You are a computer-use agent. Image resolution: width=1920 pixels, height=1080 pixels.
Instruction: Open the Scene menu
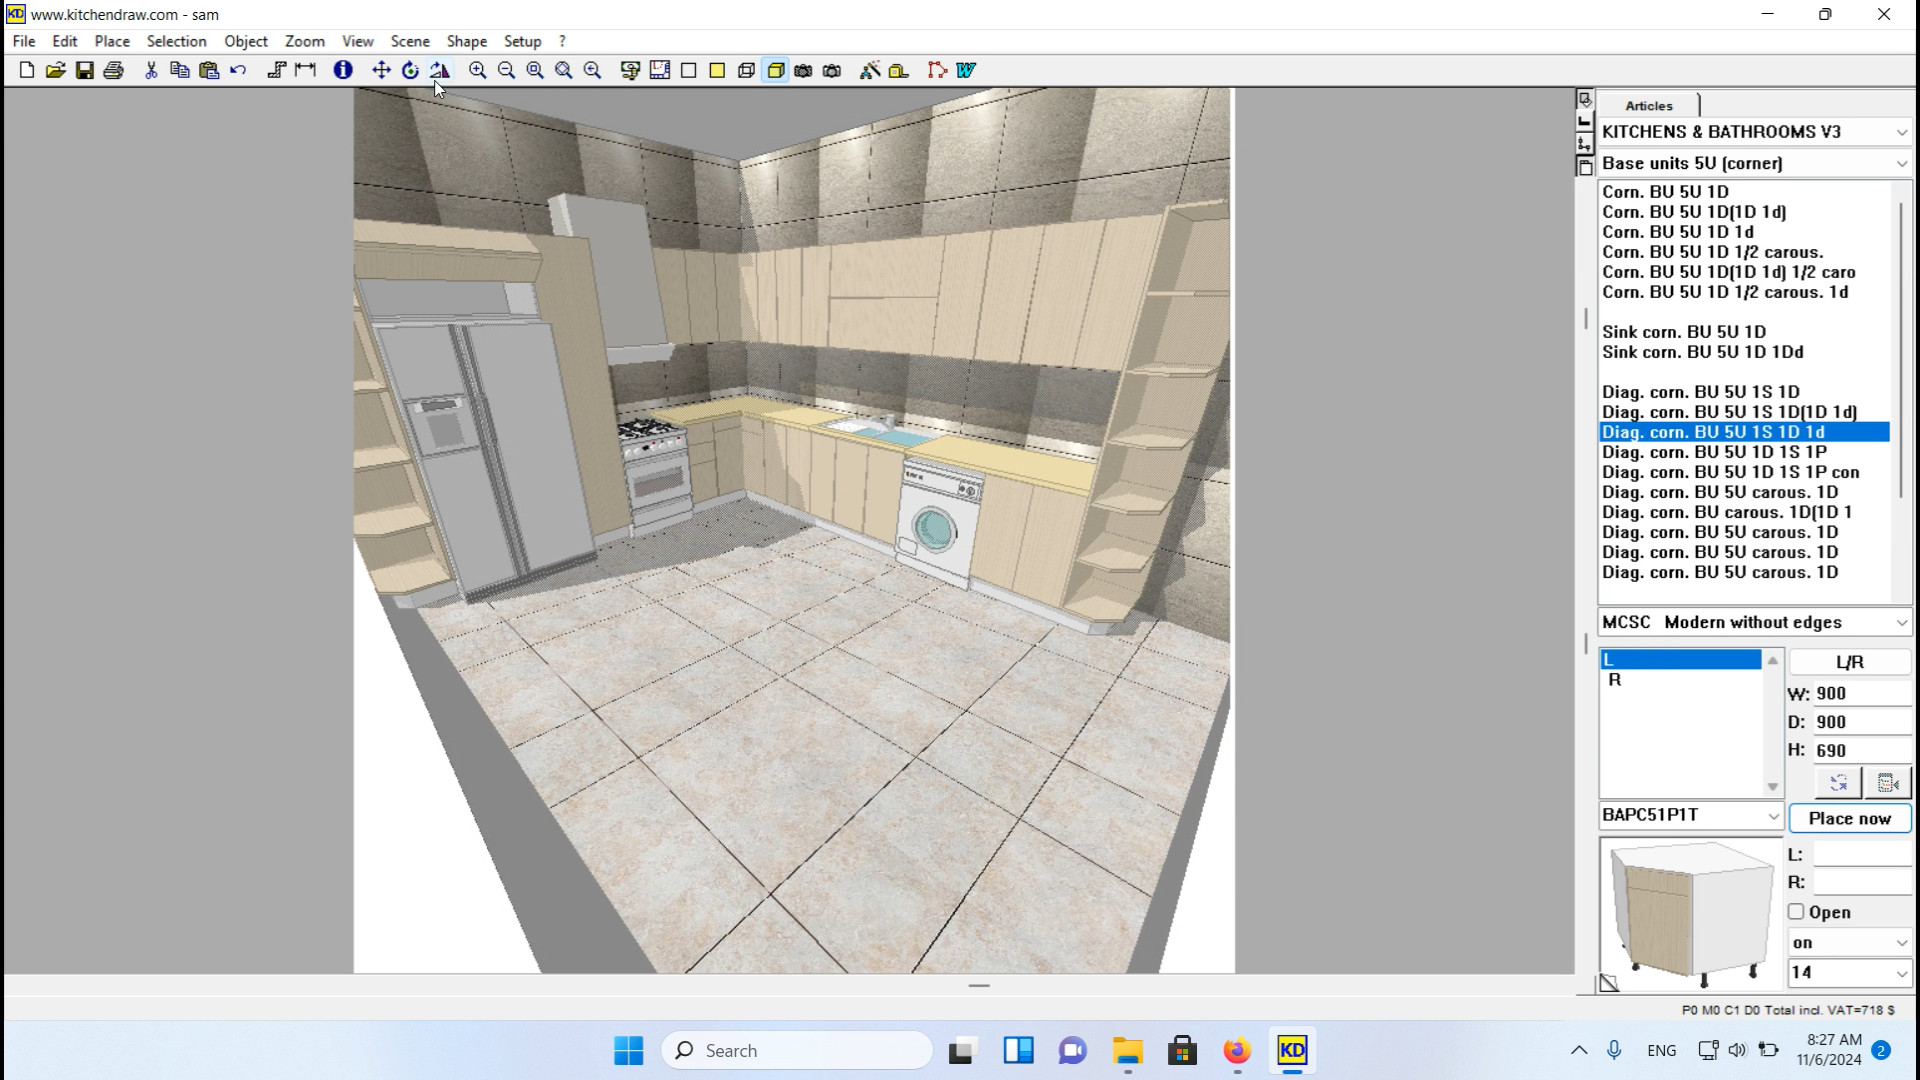[x=410, y=41]
